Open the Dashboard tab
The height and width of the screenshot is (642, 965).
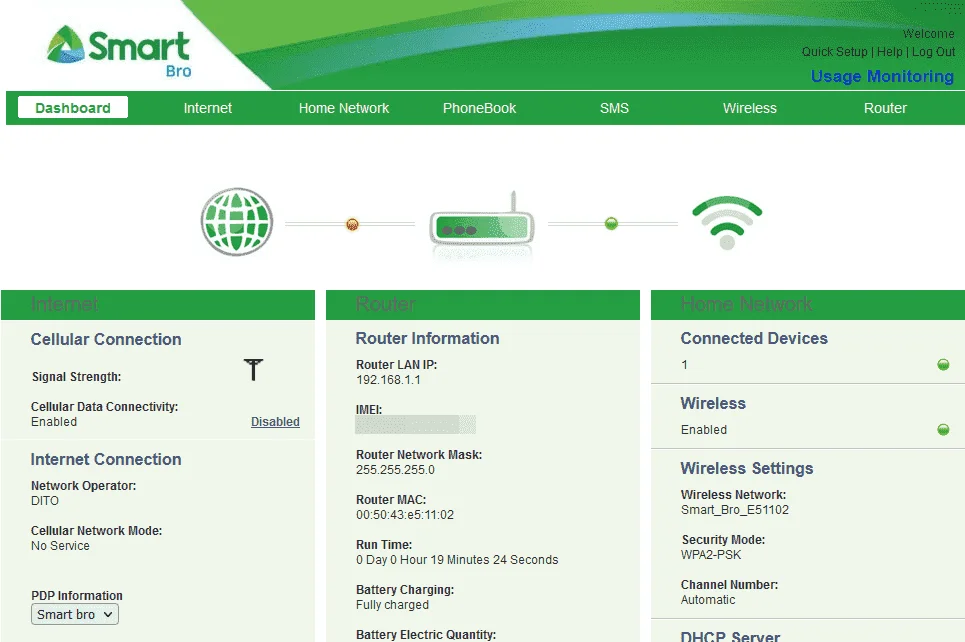click(73, 107)
